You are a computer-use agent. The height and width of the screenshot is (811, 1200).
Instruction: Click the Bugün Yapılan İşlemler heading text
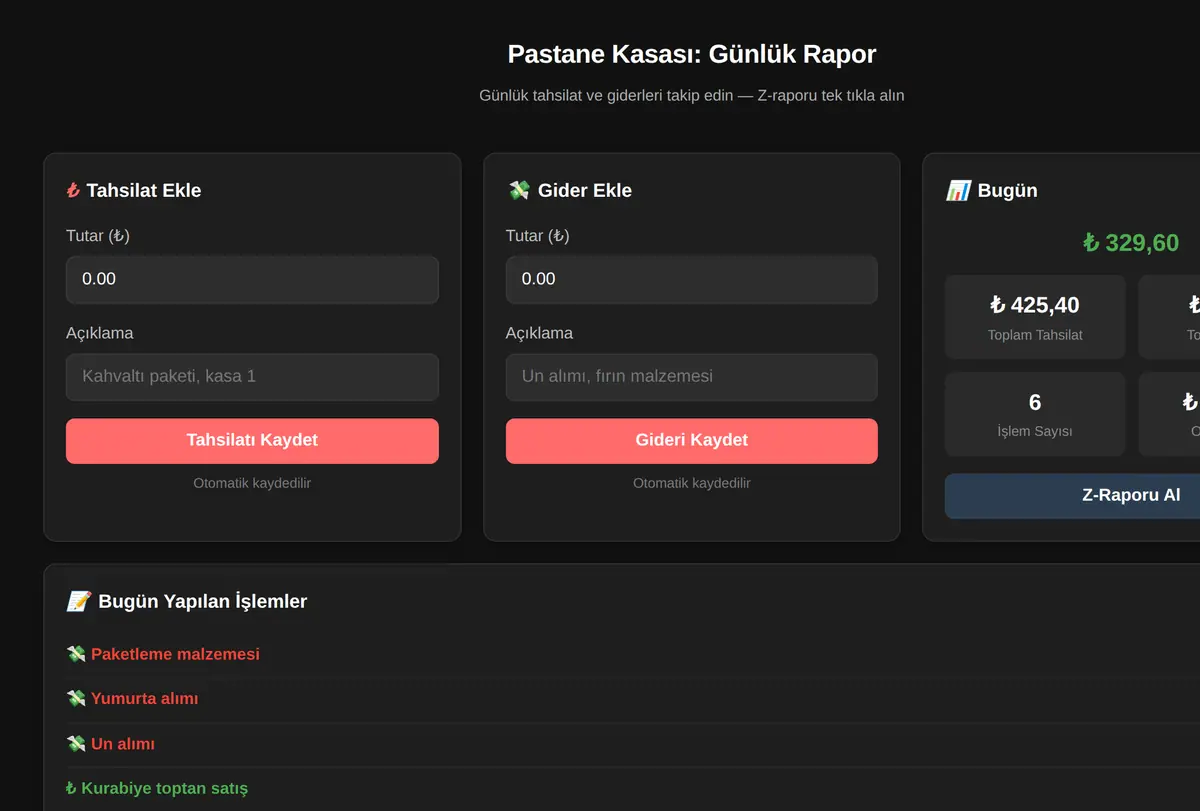203,601
